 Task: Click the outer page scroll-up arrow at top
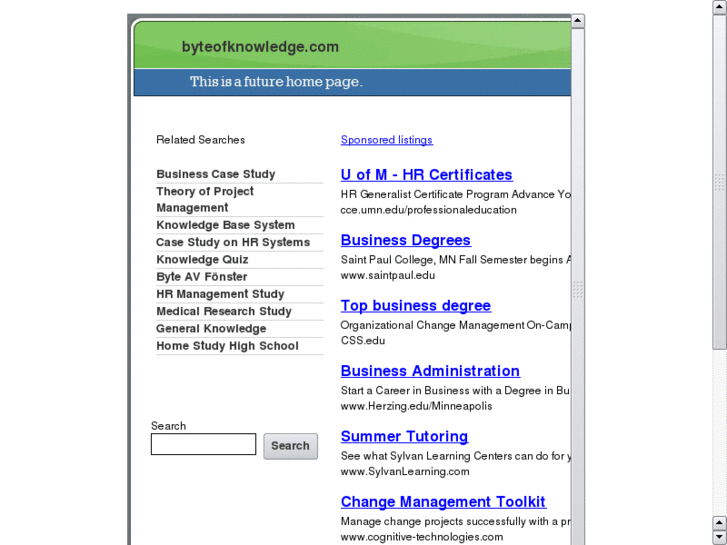[x=720, y=7]
